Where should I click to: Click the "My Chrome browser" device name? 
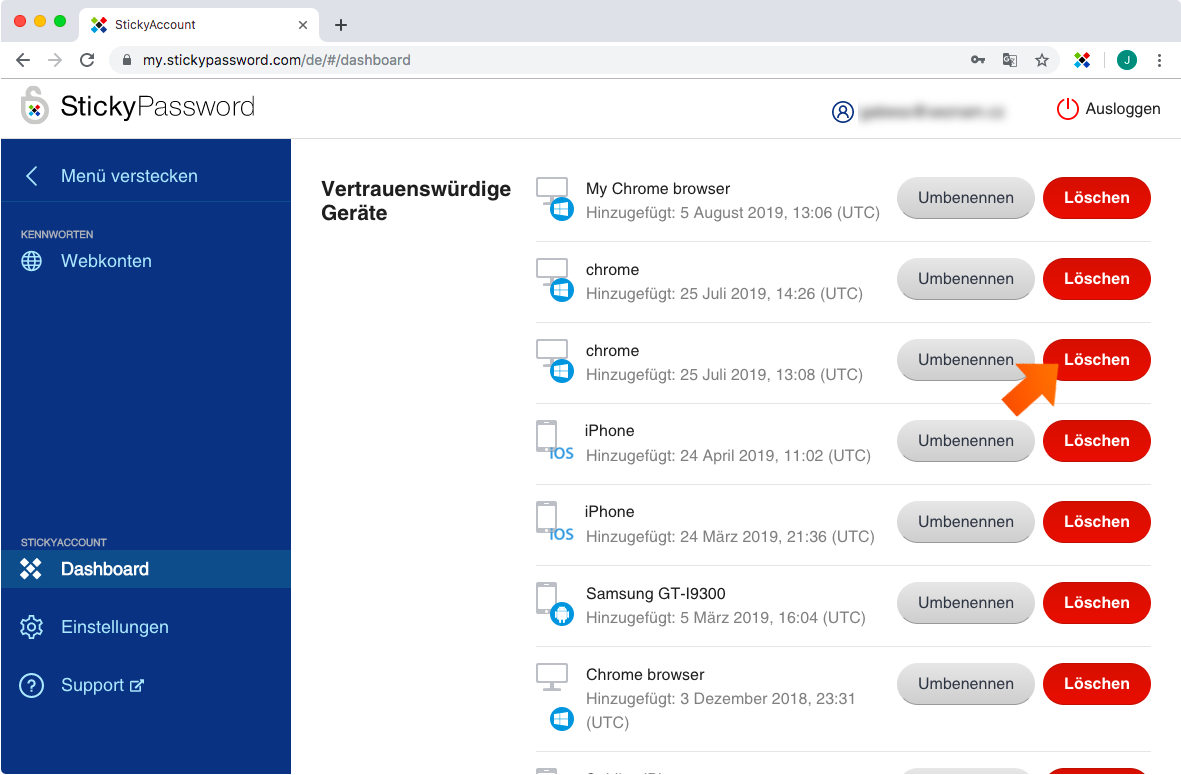pos(658,189)
